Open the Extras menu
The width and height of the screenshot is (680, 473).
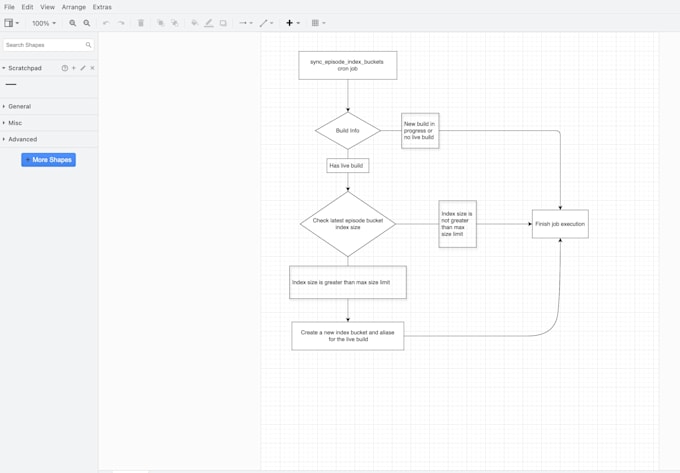point(102,7)
